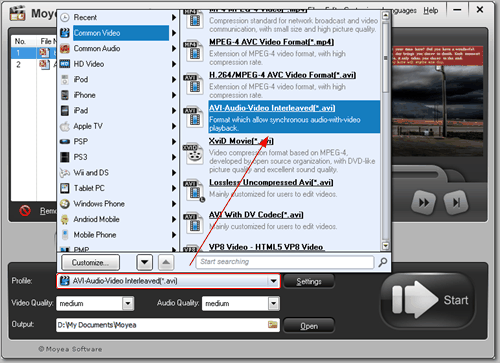Screen dimensions: 500x363
Task: Click the MPEG-4 AVC mp4 file icon
Action: [193, 51]
